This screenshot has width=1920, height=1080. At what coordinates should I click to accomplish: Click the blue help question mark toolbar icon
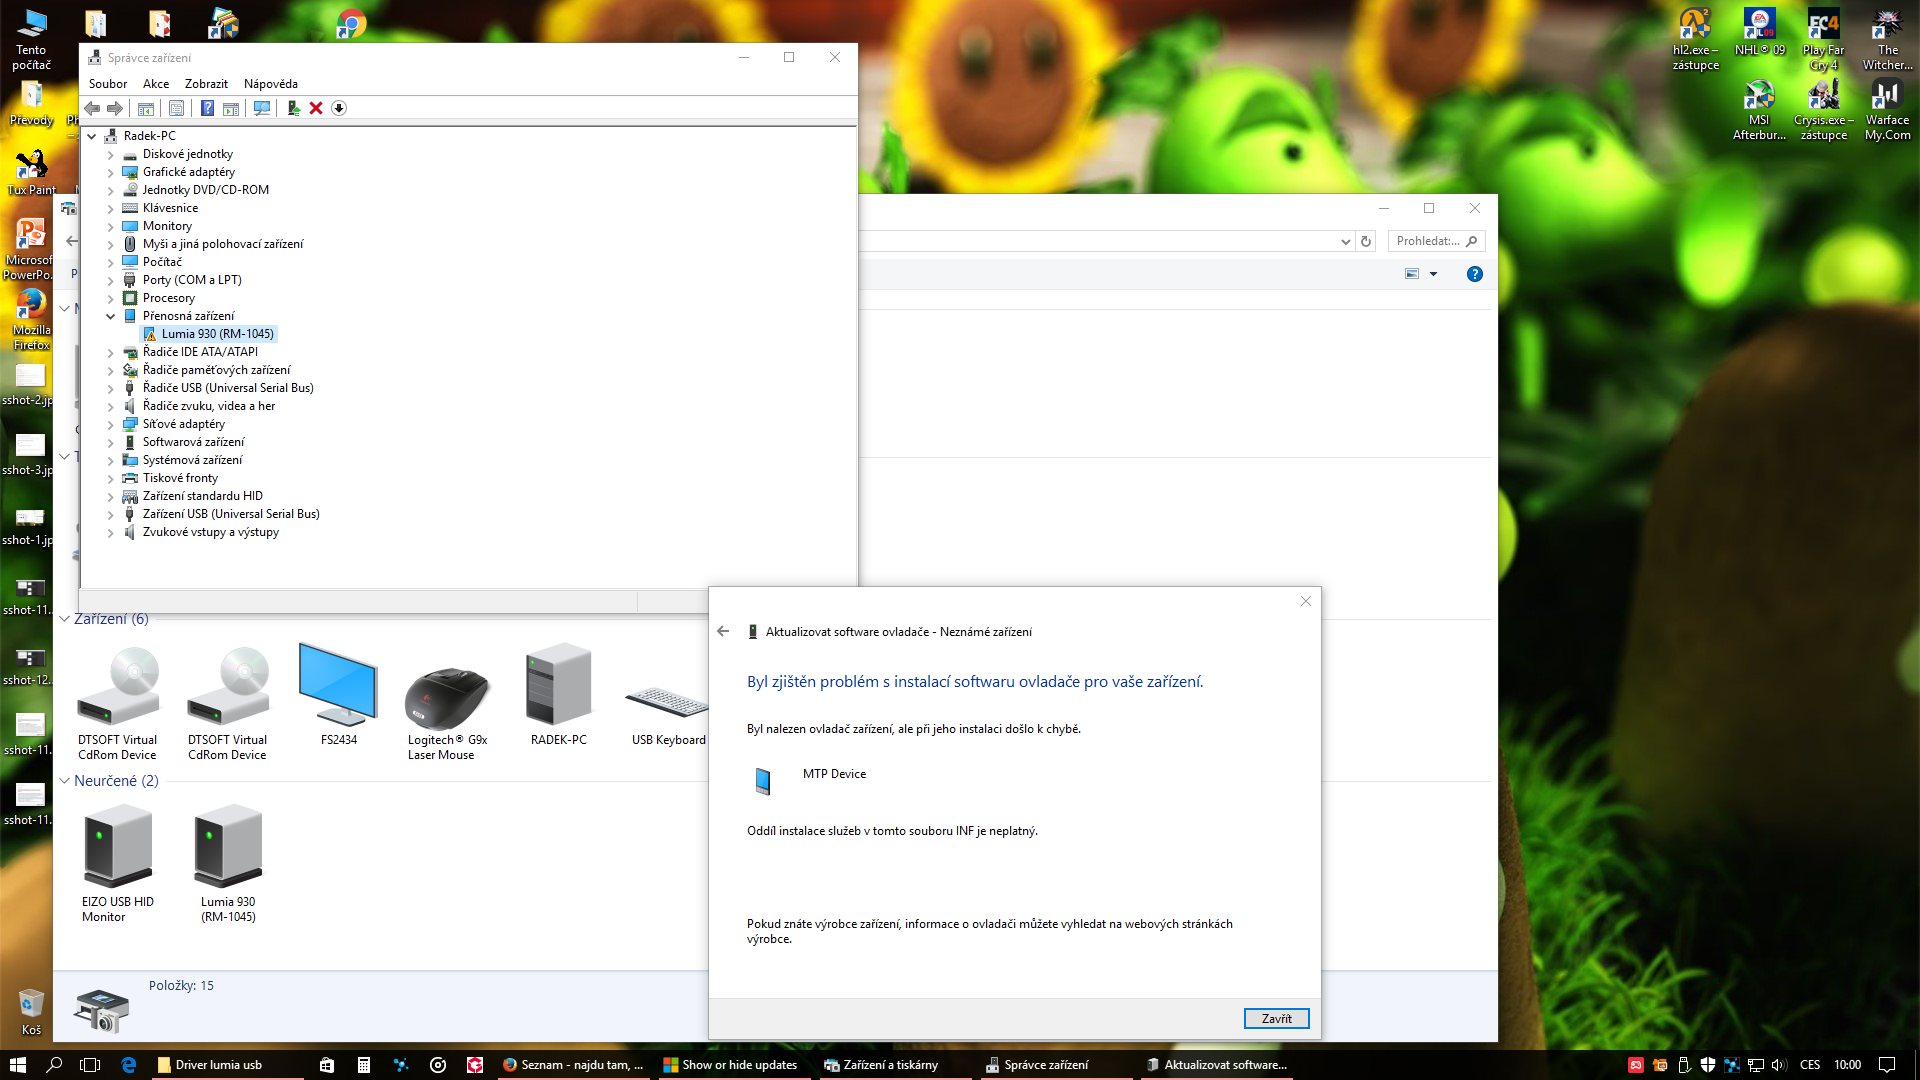[207, 108]
